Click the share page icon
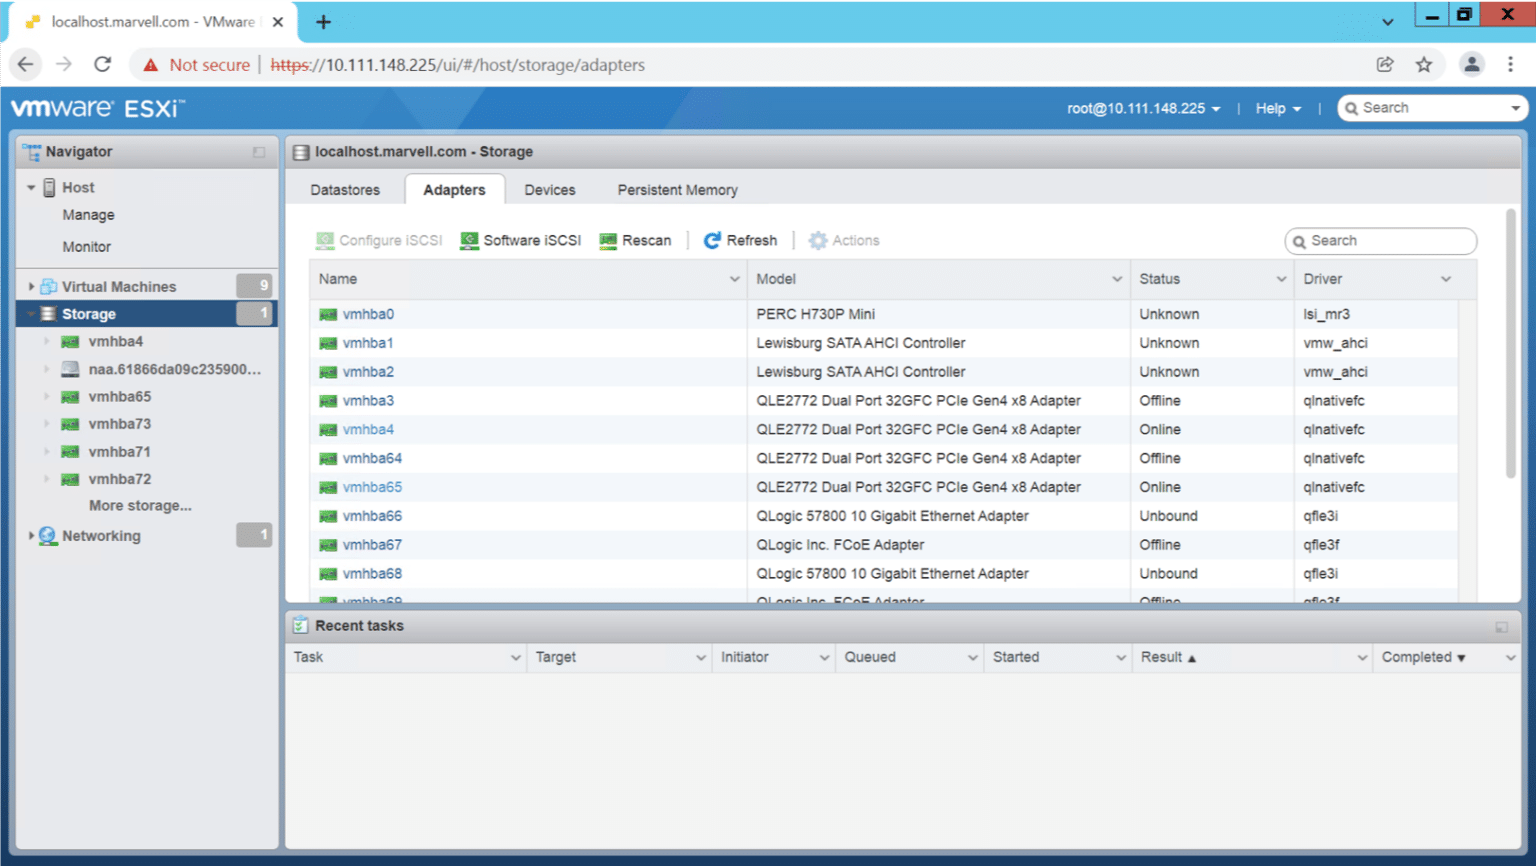 [1385, 64]
